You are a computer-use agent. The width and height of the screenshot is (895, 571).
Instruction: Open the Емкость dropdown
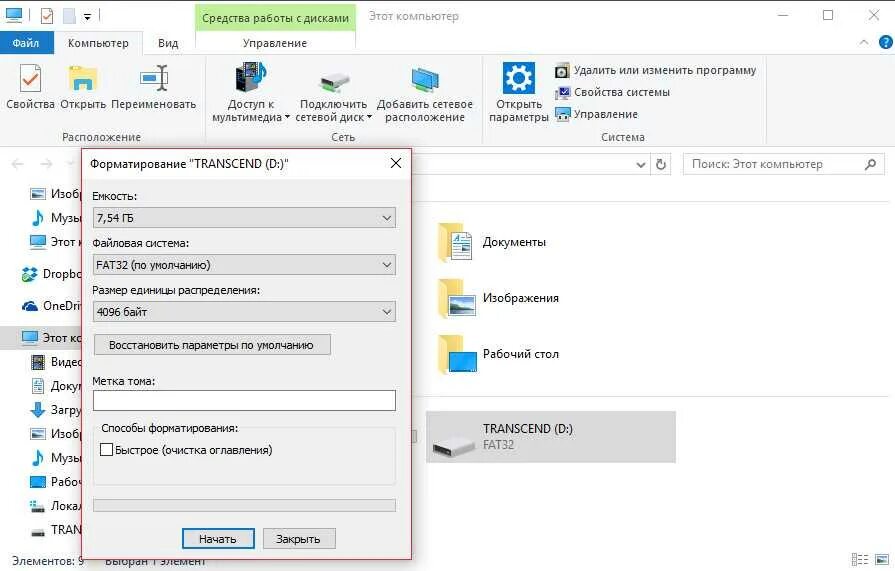[244, 218]
